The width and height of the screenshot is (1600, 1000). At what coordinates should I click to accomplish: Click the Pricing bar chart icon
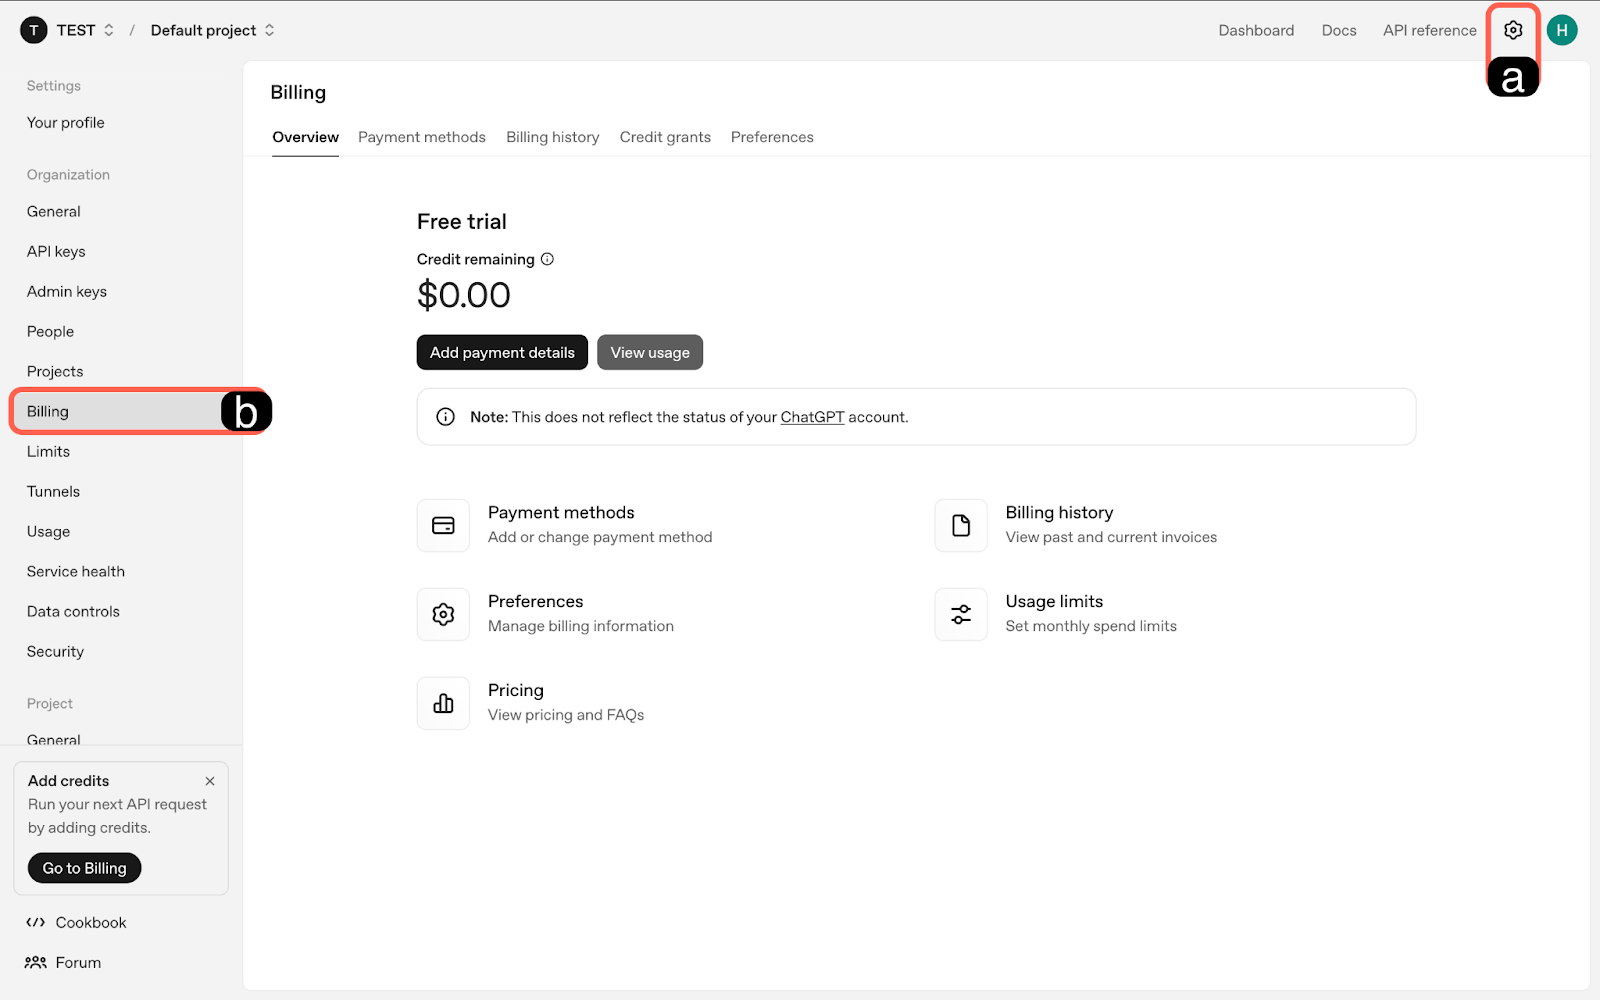pyautogui.click(x=443, y=703)
